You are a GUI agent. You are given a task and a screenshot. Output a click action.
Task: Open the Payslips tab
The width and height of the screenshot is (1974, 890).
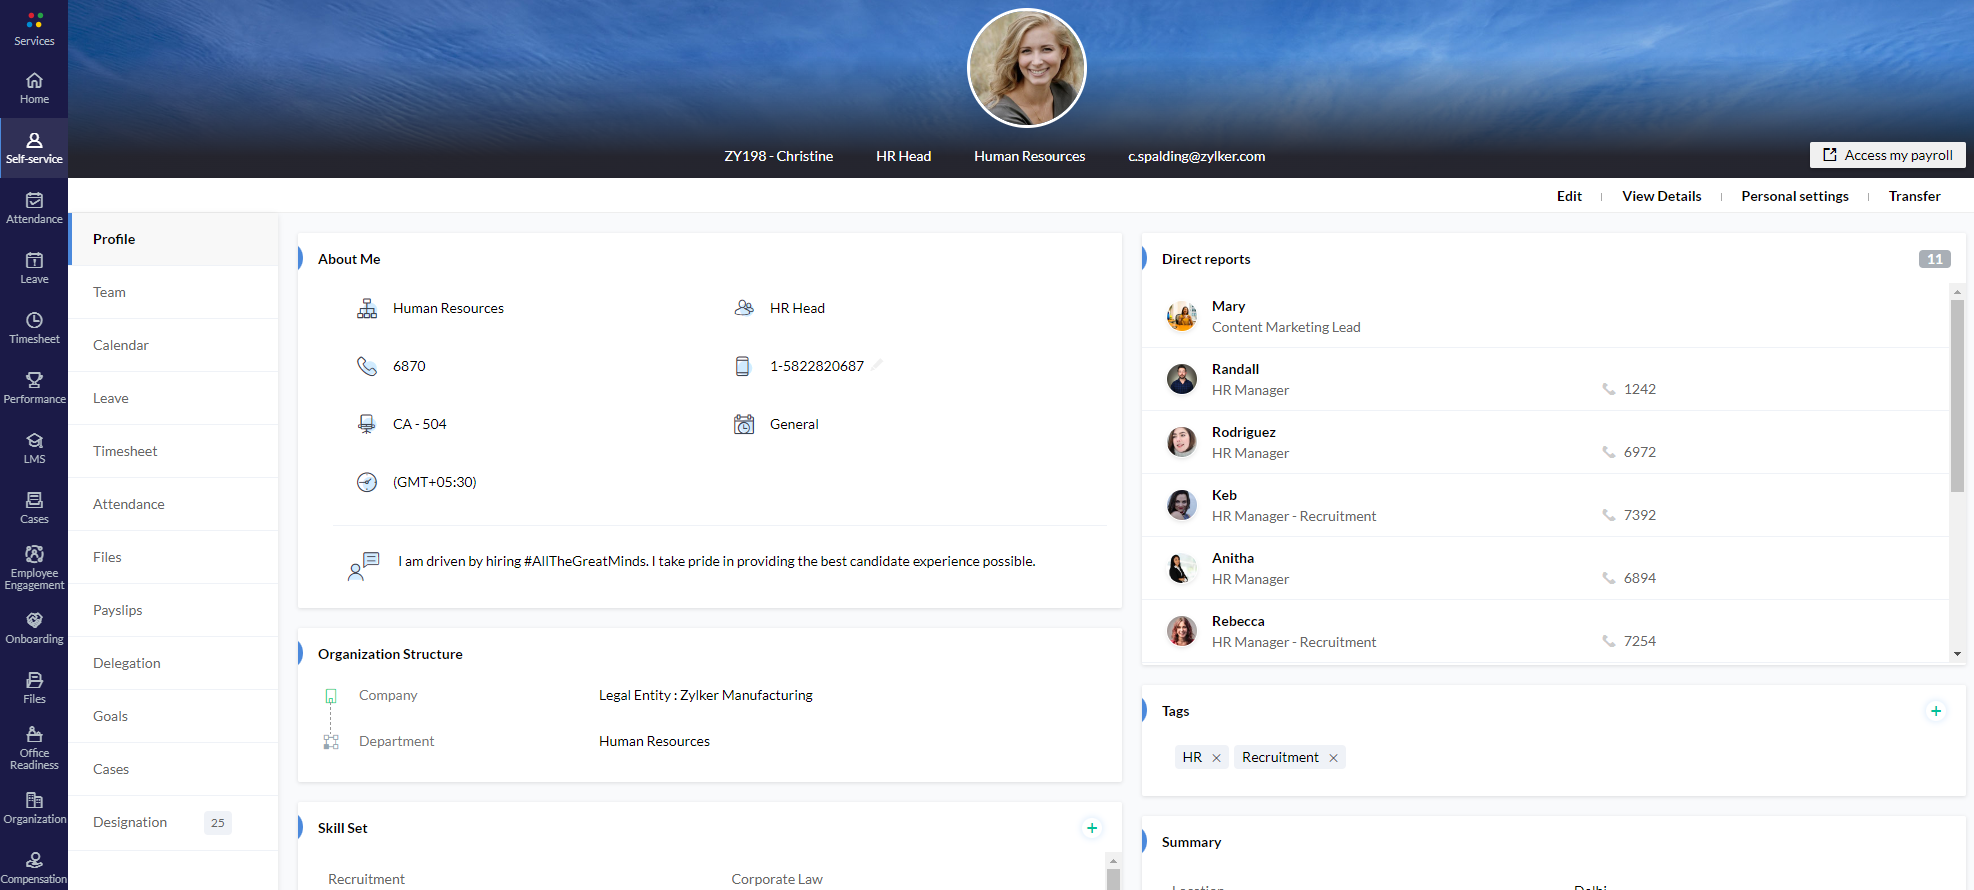(x=117, y=610)
